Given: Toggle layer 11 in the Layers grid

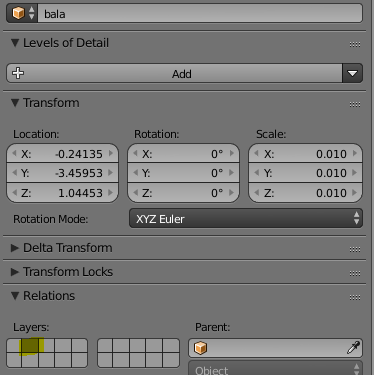Looking at the screenshot, I should pyautogui.click(x=14, y=360).
